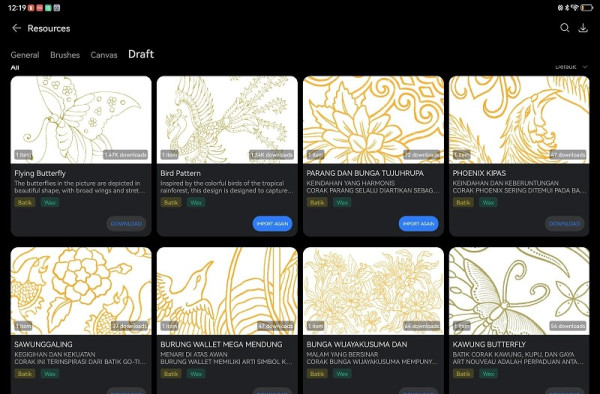The image size is (600, 394).
Task: Click the 'BURUNG WALLET MEGA MENDUNG' title
Action: (x=221, y=344)
